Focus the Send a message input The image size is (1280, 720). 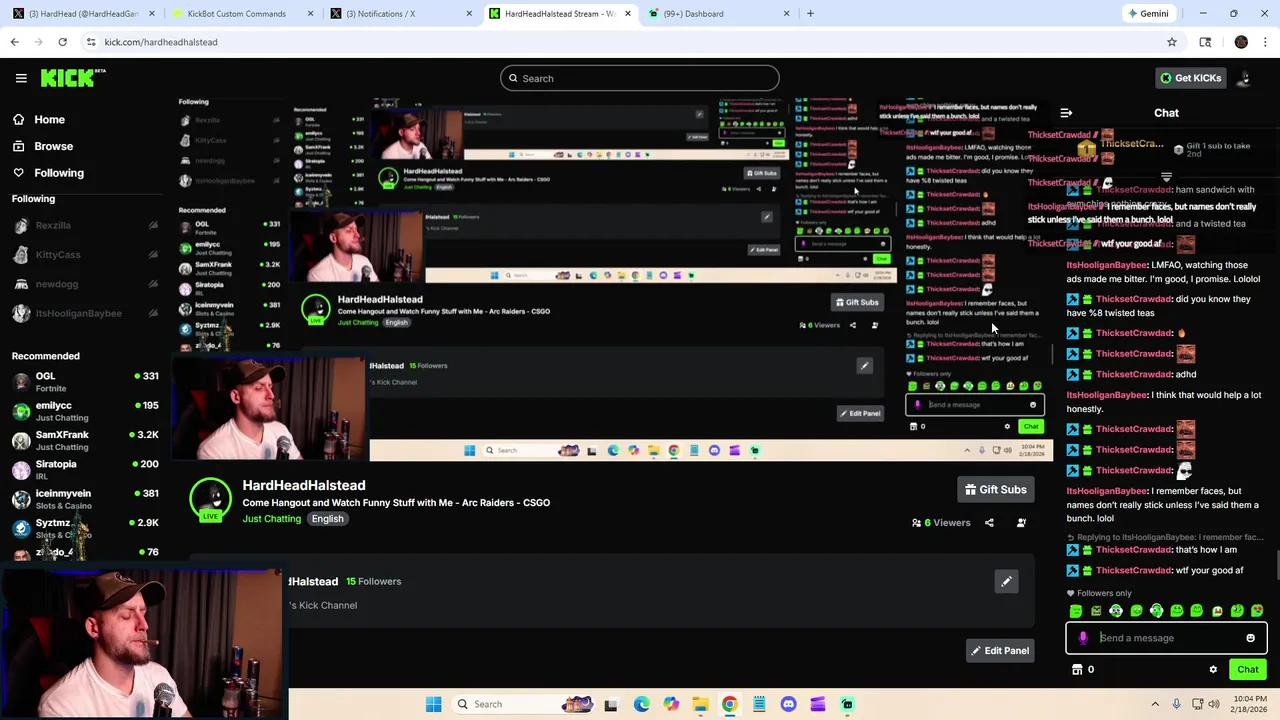1166,638
